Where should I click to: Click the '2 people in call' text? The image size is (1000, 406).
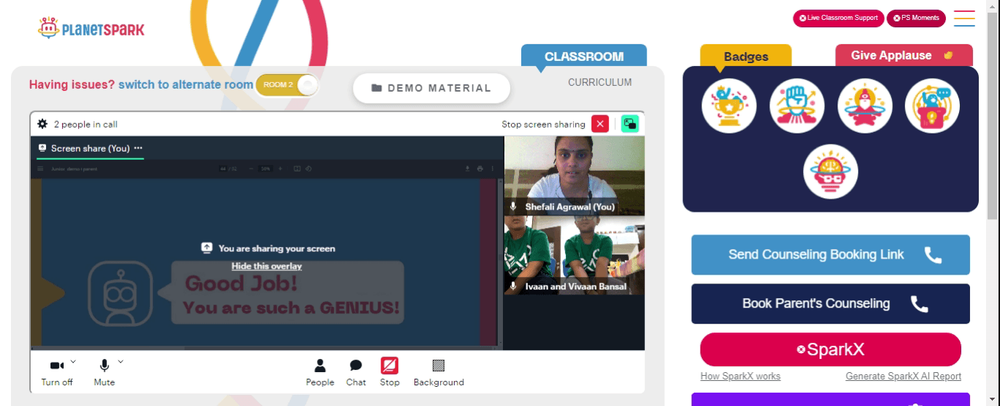click(85, 124)
